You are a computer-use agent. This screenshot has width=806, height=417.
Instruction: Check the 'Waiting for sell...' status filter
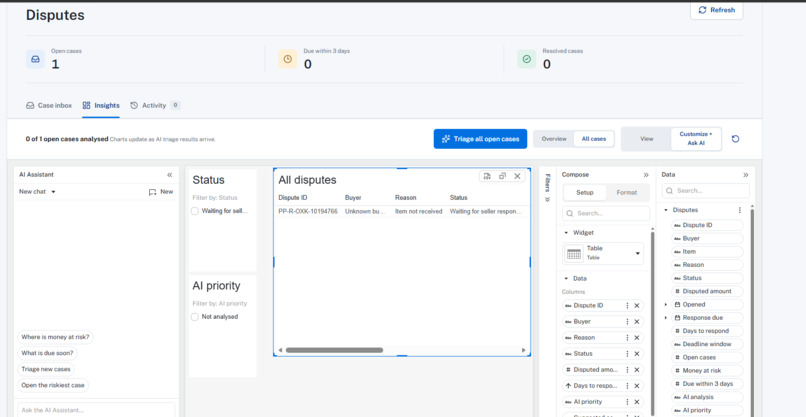click(195, 211)
